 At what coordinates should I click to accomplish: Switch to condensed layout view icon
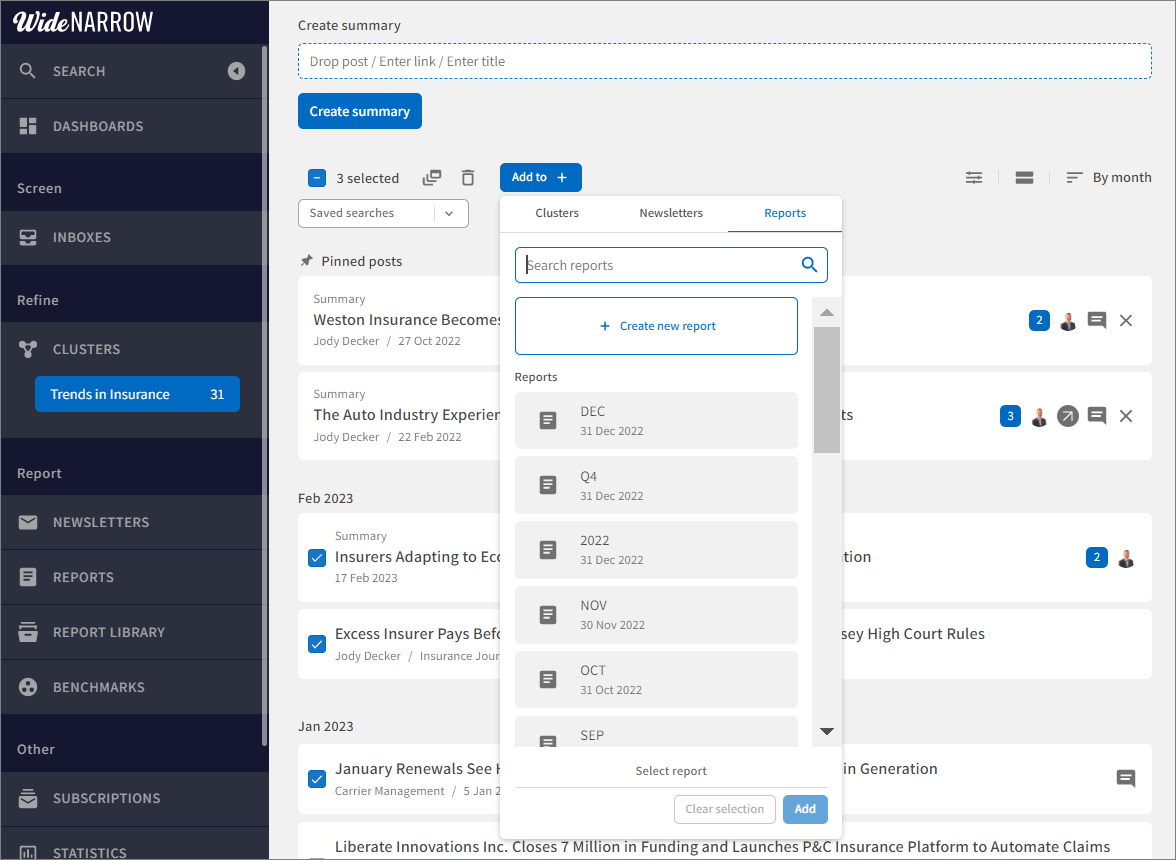point(1024,177)
